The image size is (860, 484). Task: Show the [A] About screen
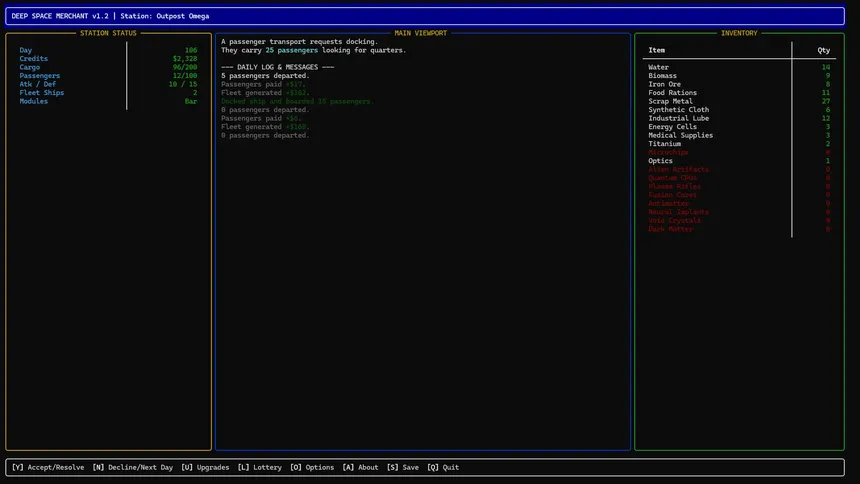click(360, 467)
